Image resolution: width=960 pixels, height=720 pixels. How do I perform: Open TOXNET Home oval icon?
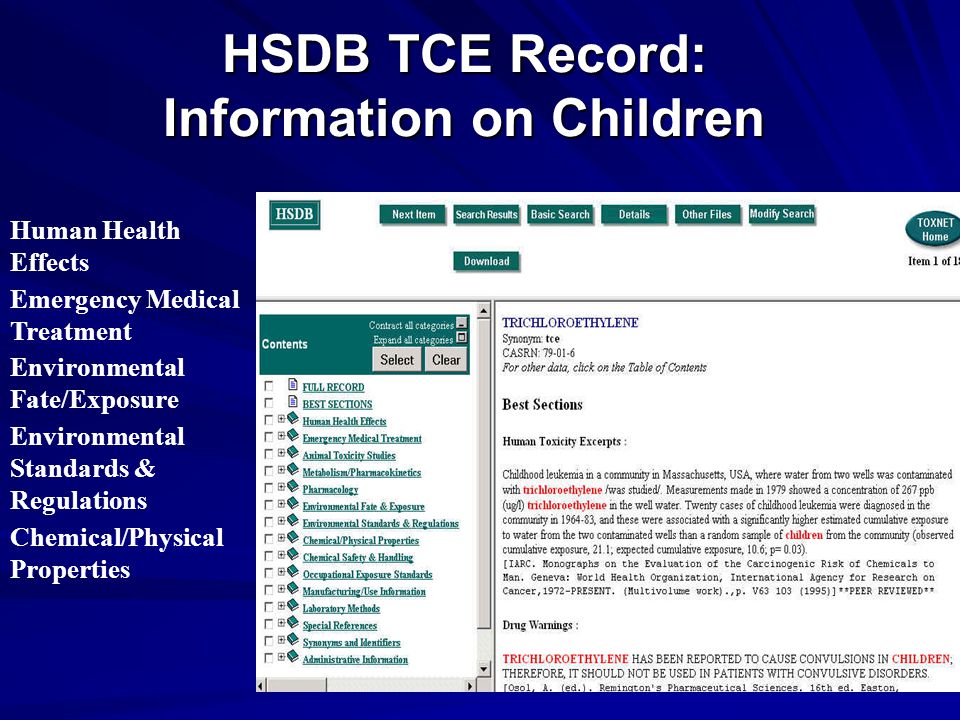tap(934, 230)
